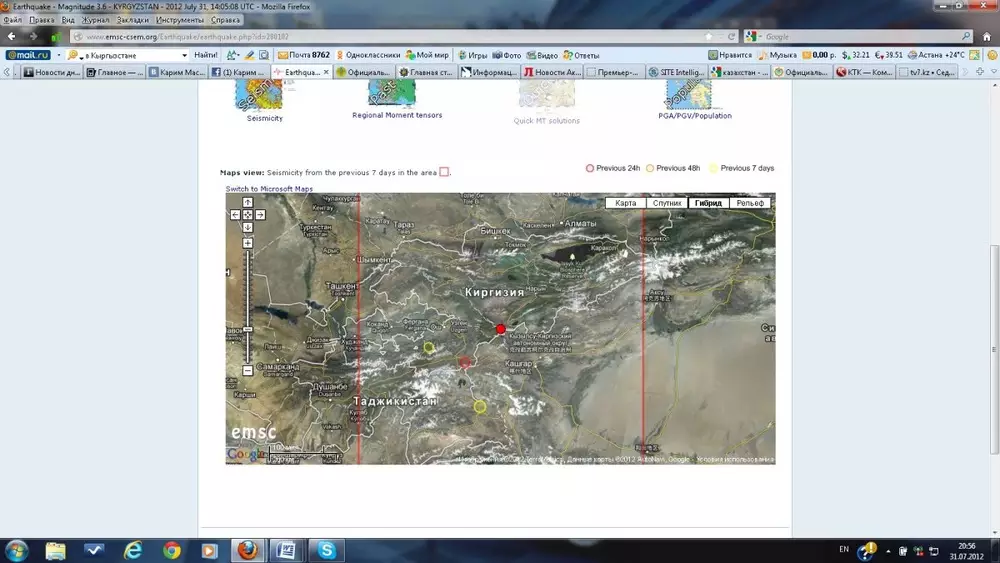Image resolution: width=1000 pixels, height=563 pixels.
Task: Switch map to Рельеф view
Action: coord(750,203)
